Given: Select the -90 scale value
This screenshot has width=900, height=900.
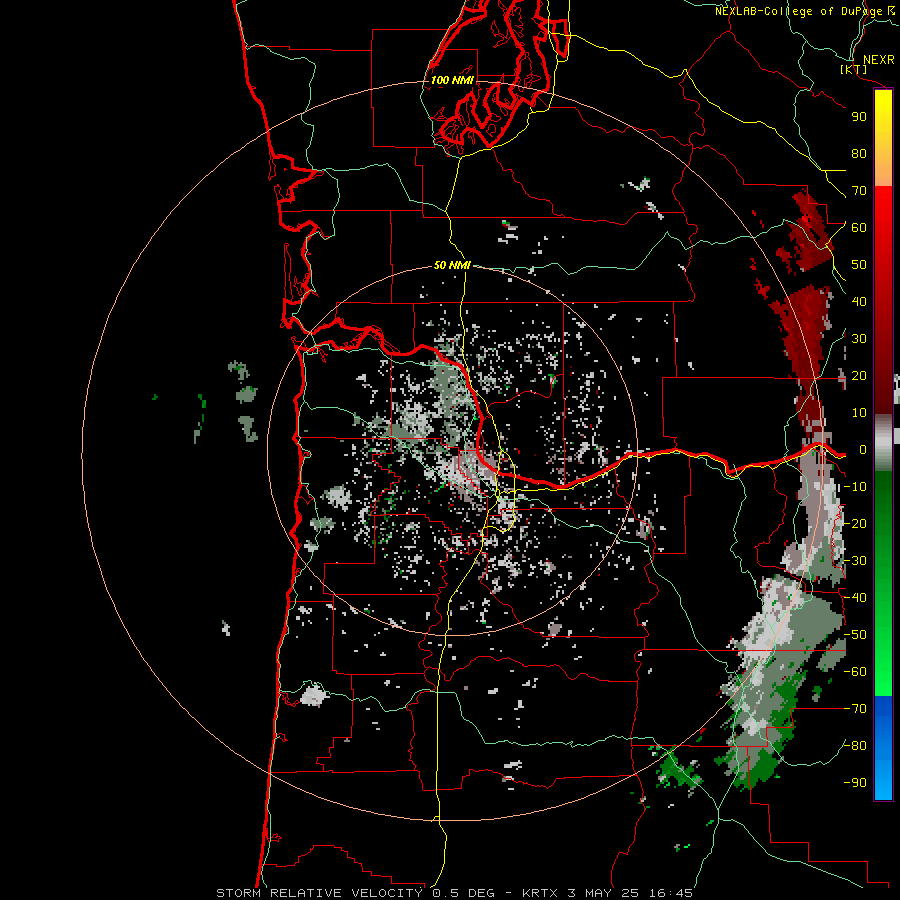Looking at the screenshot, I should (x=855, y=783).
